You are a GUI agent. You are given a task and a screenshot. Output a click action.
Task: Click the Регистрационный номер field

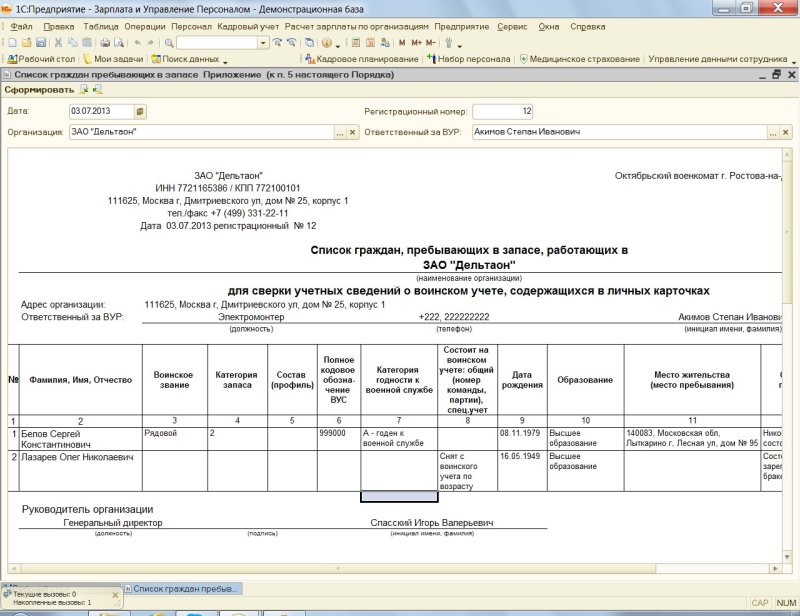click(503, 111)
